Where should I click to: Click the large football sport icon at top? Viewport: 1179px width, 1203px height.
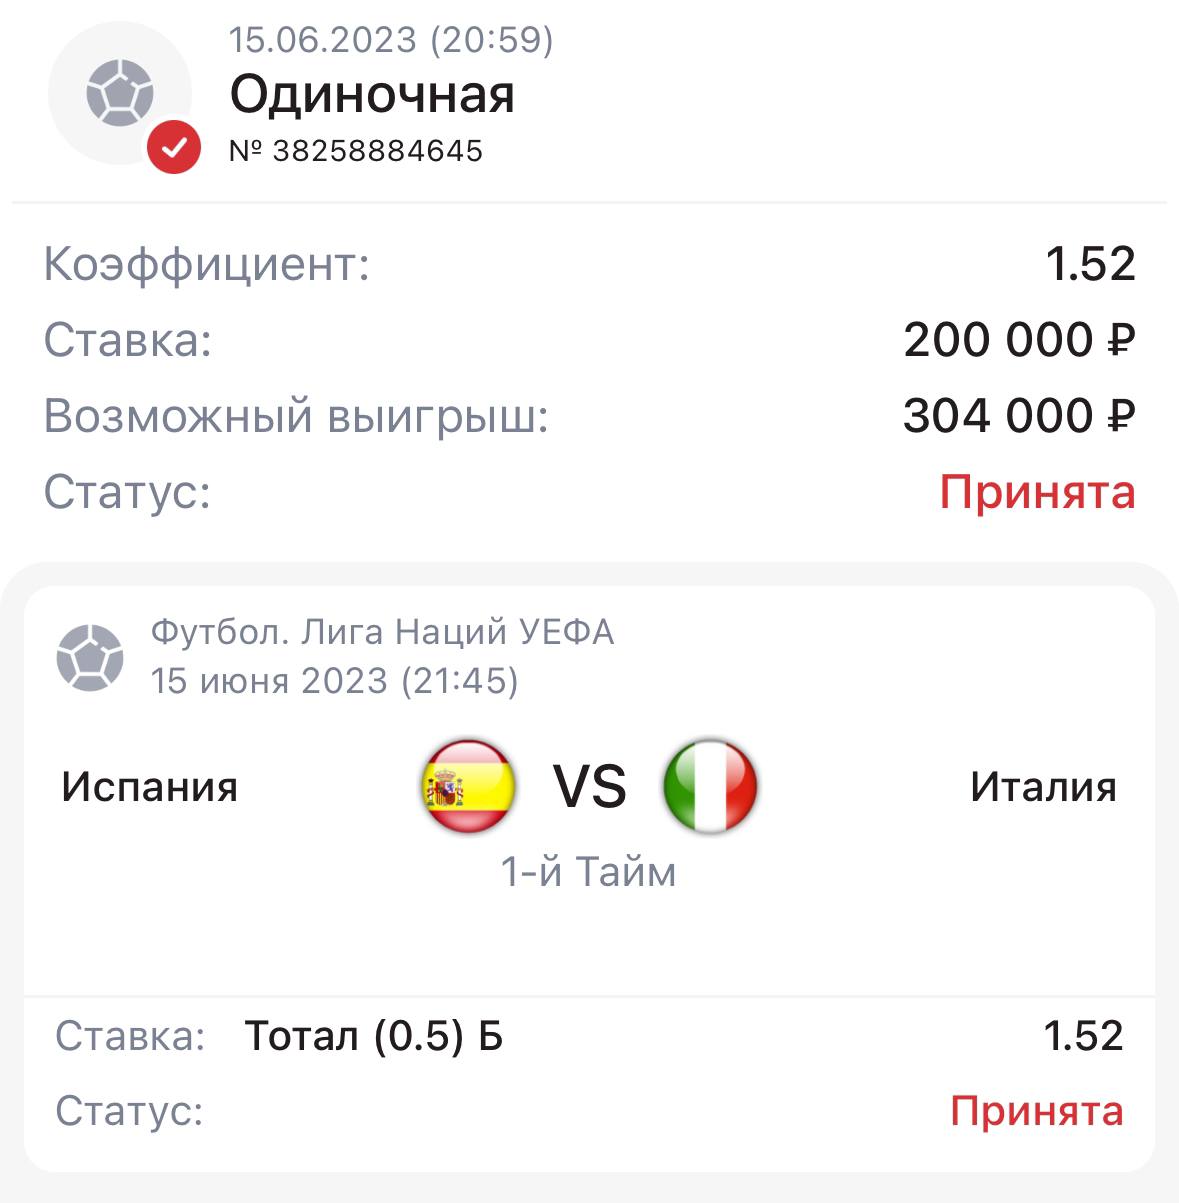click(x=119, y=93)
